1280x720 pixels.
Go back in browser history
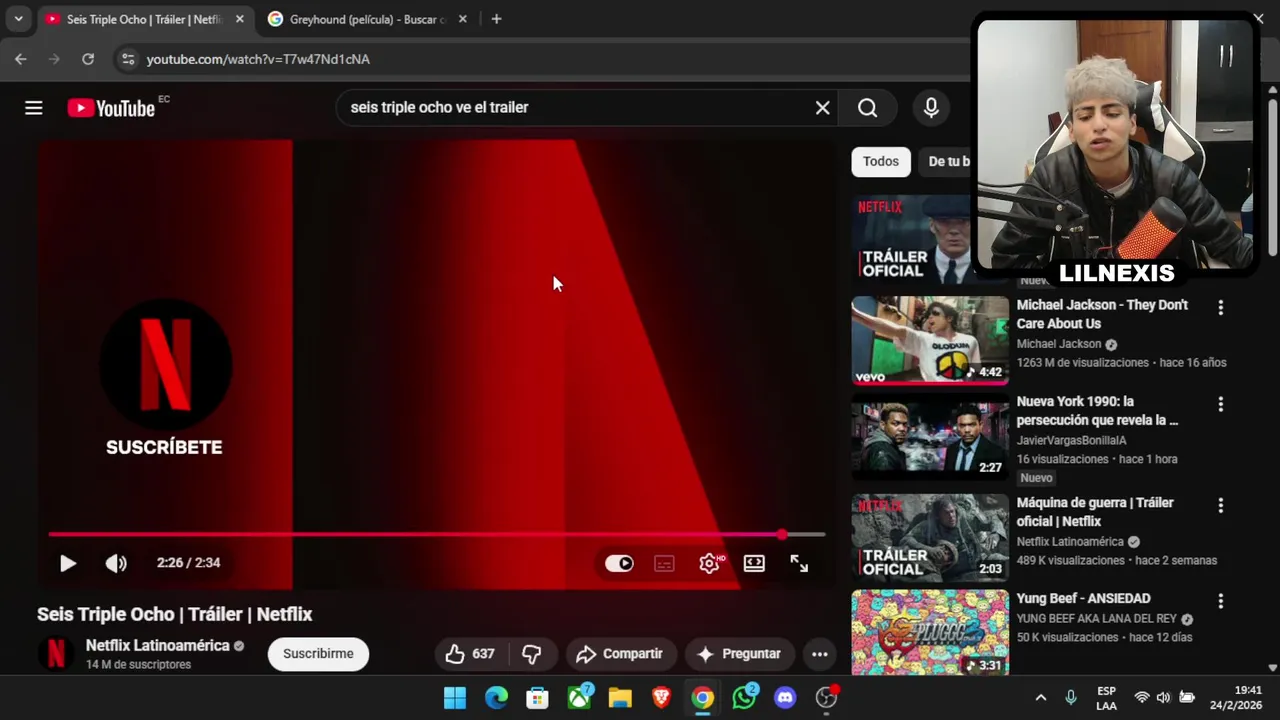(20, 59)
